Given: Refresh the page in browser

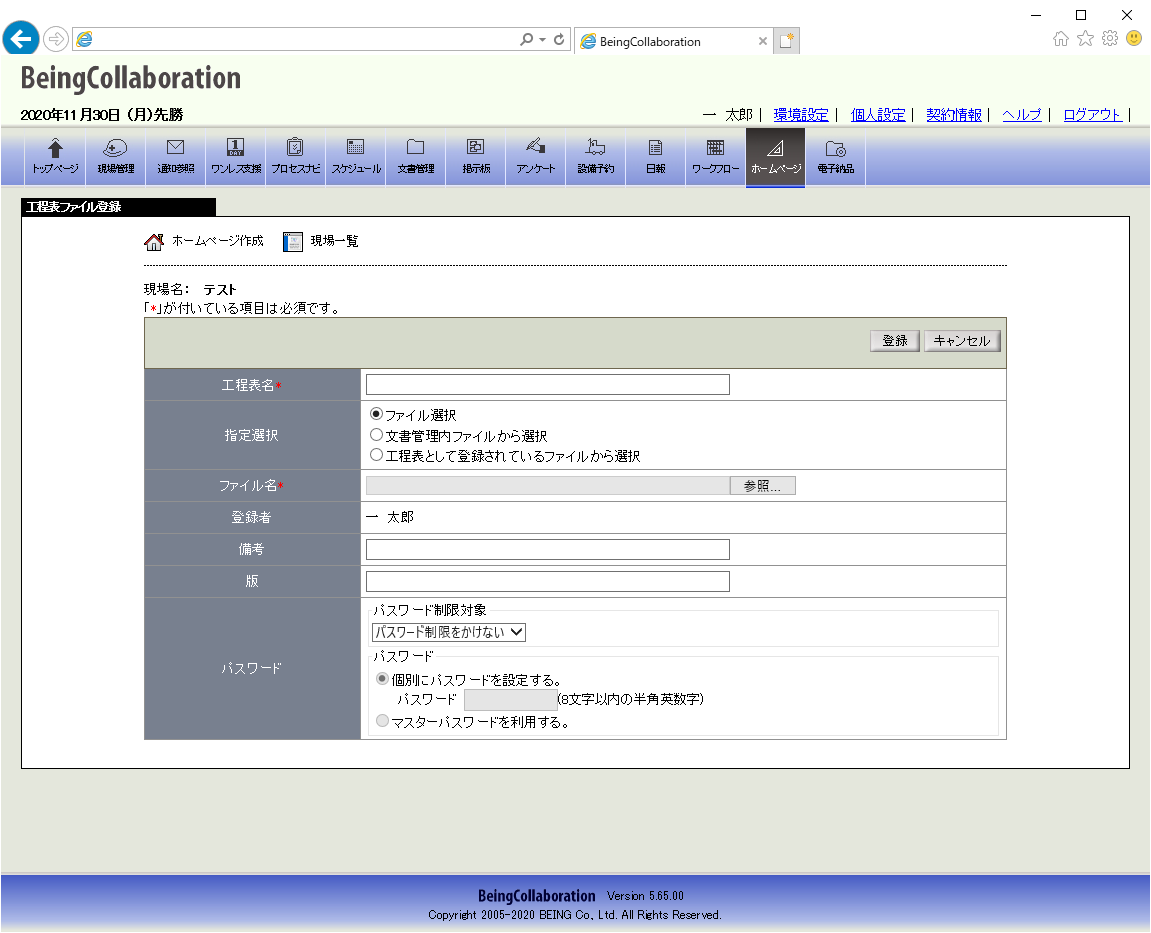Looking at the screenshot, I should point(559,40).
